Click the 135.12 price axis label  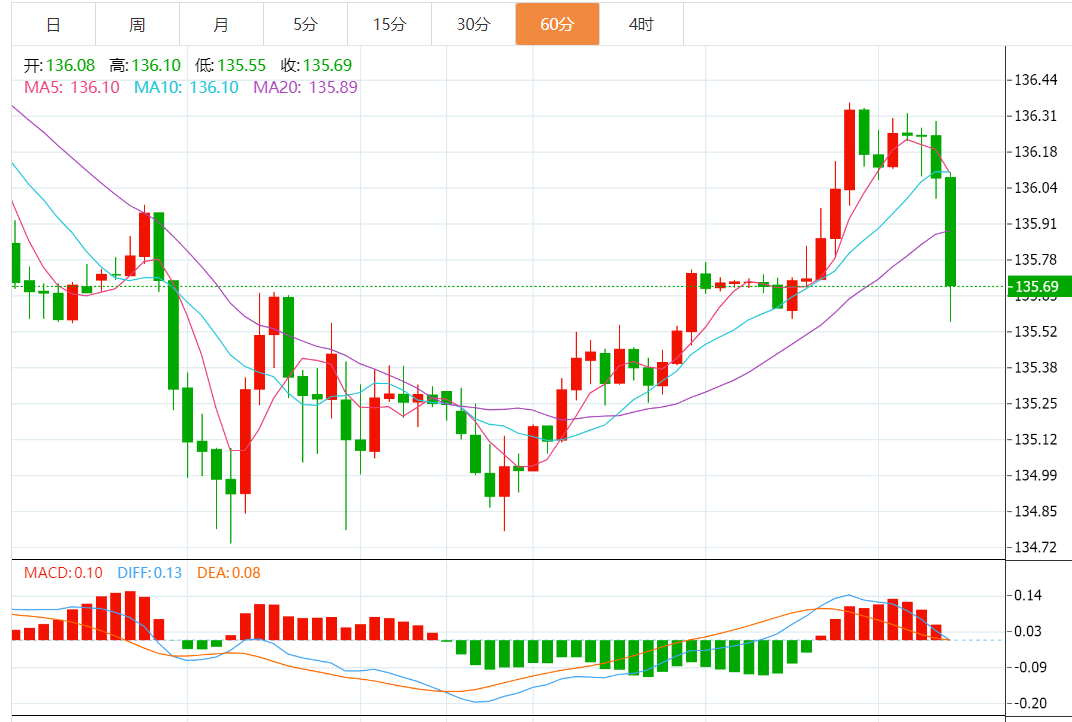(1036, 440)
